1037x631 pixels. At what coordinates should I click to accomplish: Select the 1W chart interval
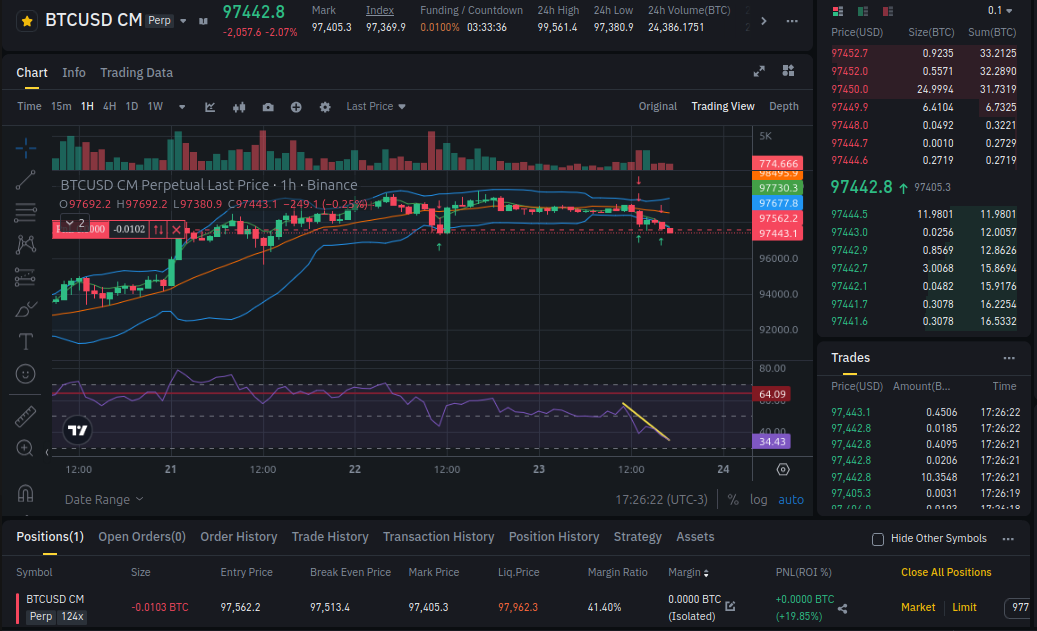point(155,106)
